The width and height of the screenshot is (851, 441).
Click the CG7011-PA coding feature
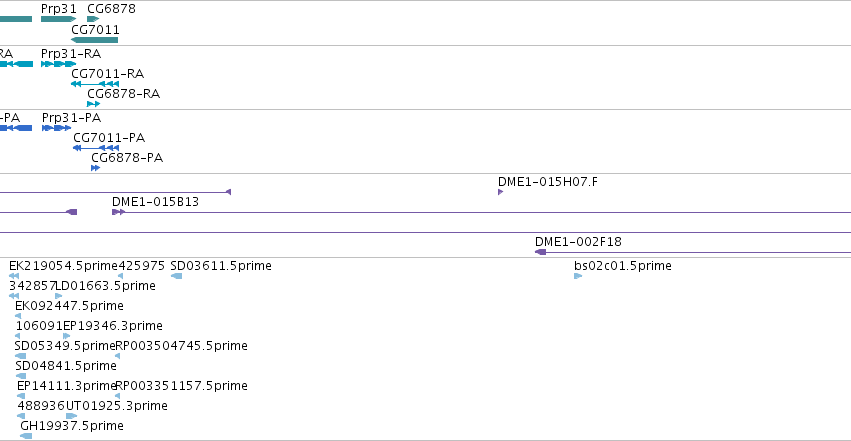[x=96, y=148]
